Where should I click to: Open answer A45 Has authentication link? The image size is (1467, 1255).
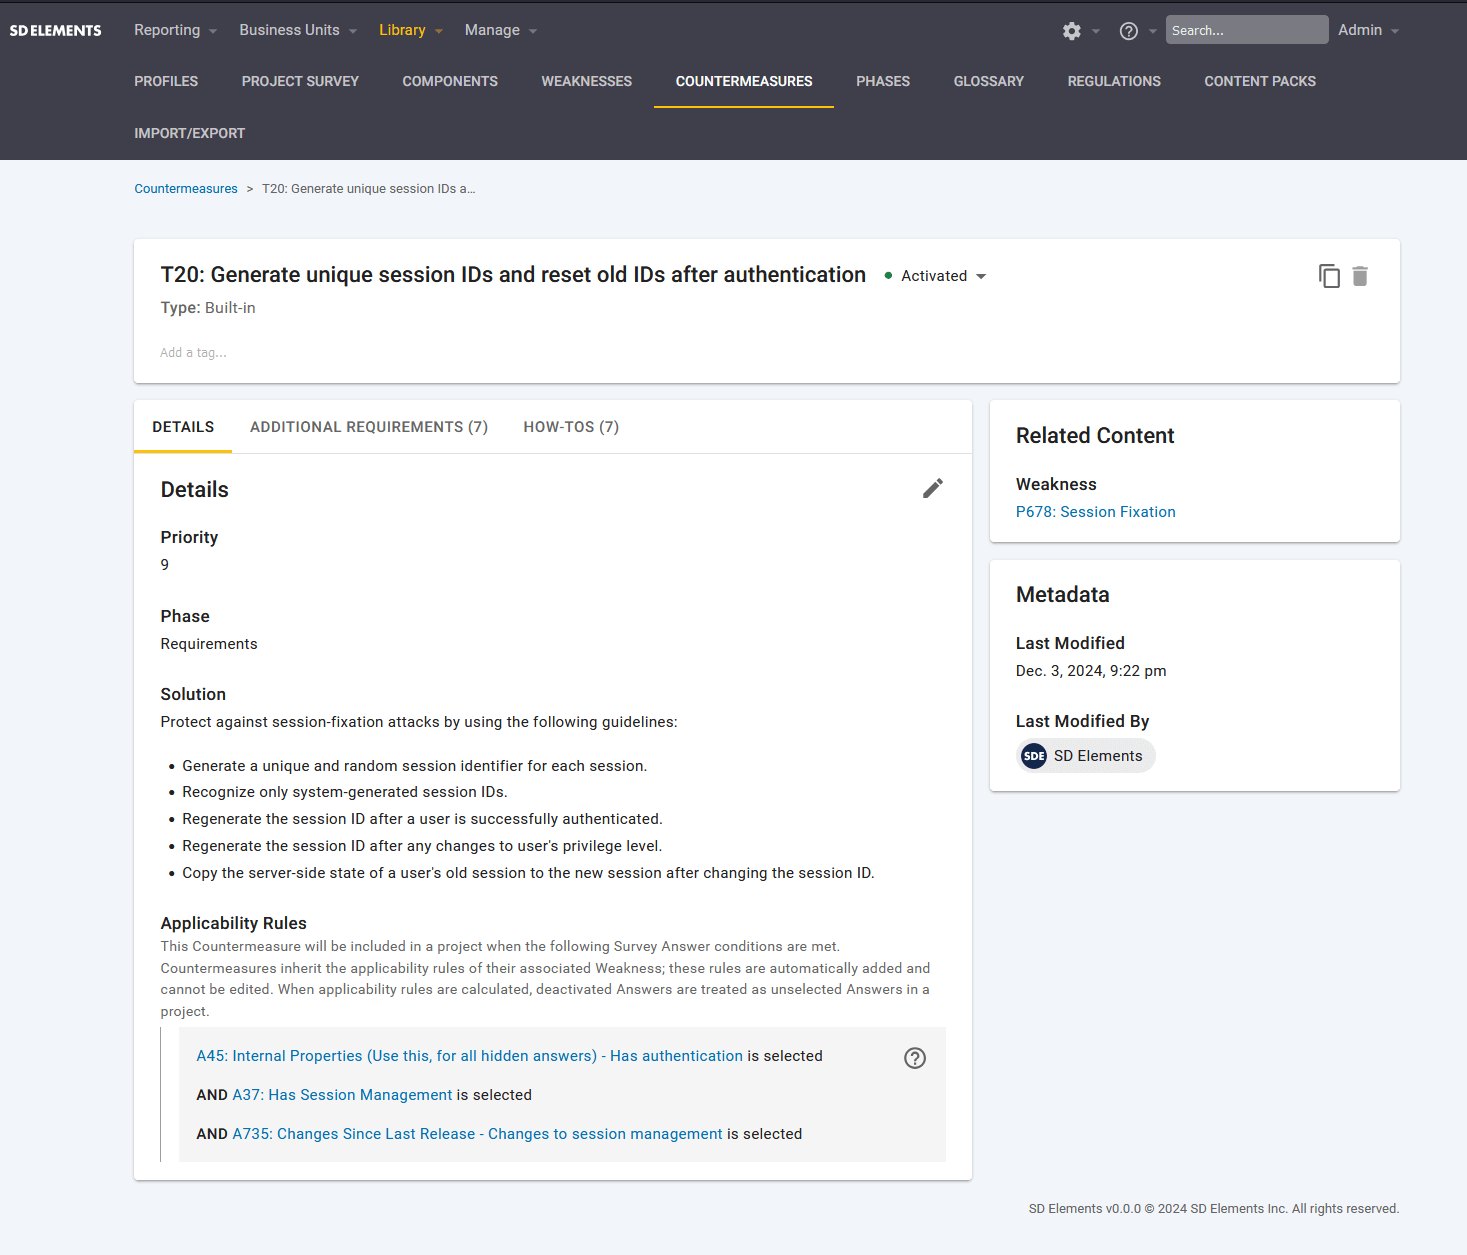[470, 1056]
